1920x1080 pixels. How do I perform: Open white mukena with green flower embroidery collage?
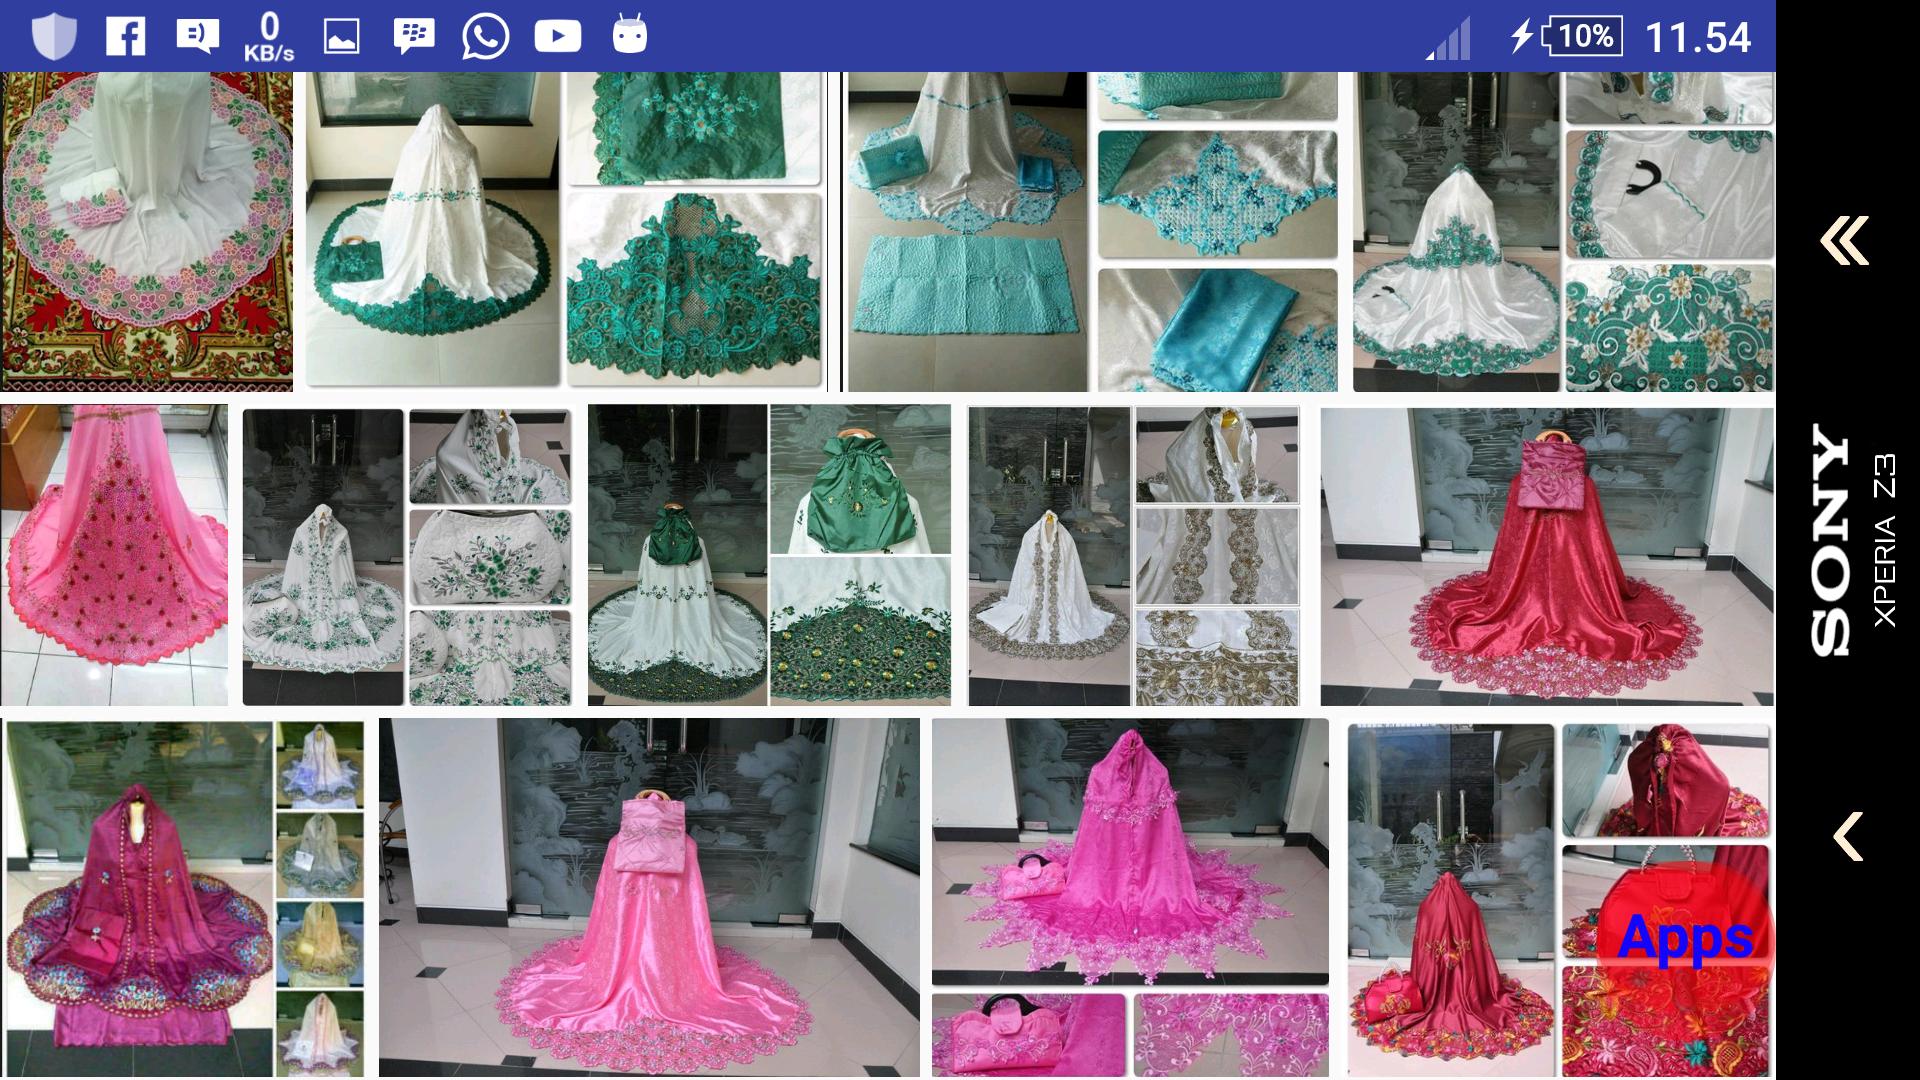tap(407, 556)
